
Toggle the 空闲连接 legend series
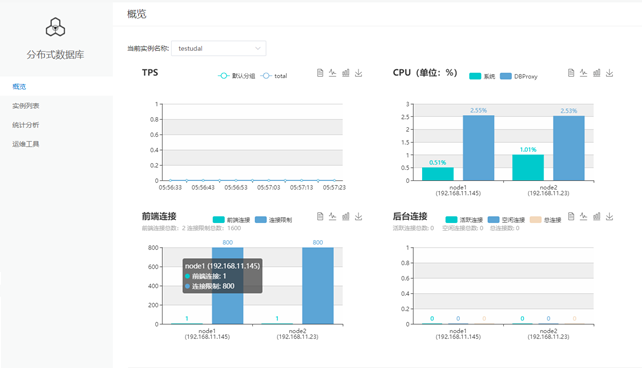(x=506, y=220)
